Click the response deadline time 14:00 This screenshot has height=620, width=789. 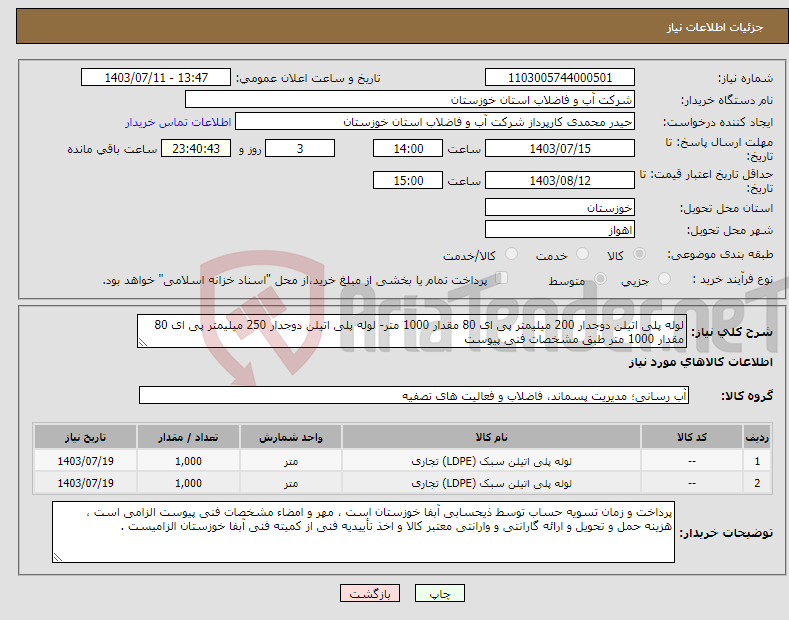[408, 148]
